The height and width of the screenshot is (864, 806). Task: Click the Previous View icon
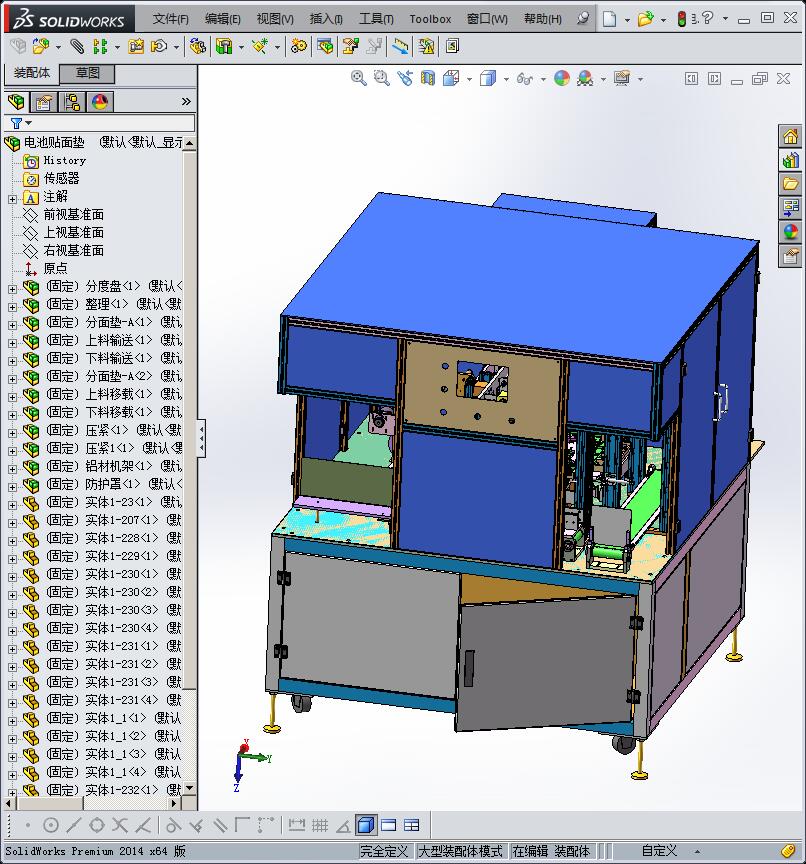pyautogui.click(x=405, y=79)
